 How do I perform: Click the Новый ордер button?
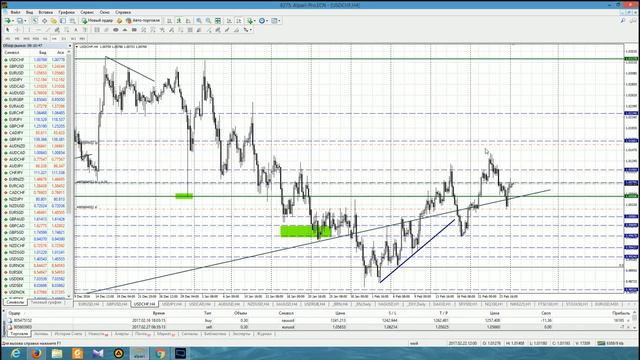tap(97, 20)
